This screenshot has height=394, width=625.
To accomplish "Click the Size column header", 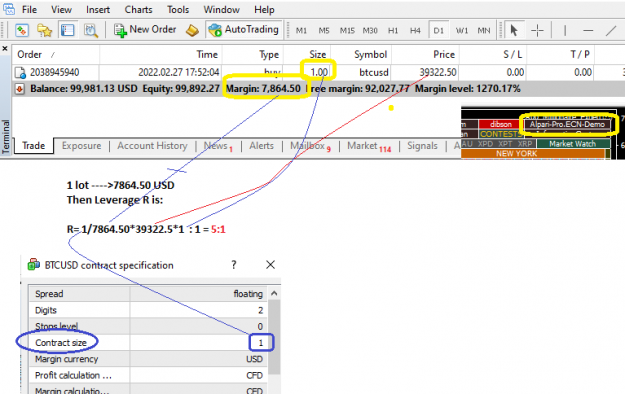I will 307,55.
